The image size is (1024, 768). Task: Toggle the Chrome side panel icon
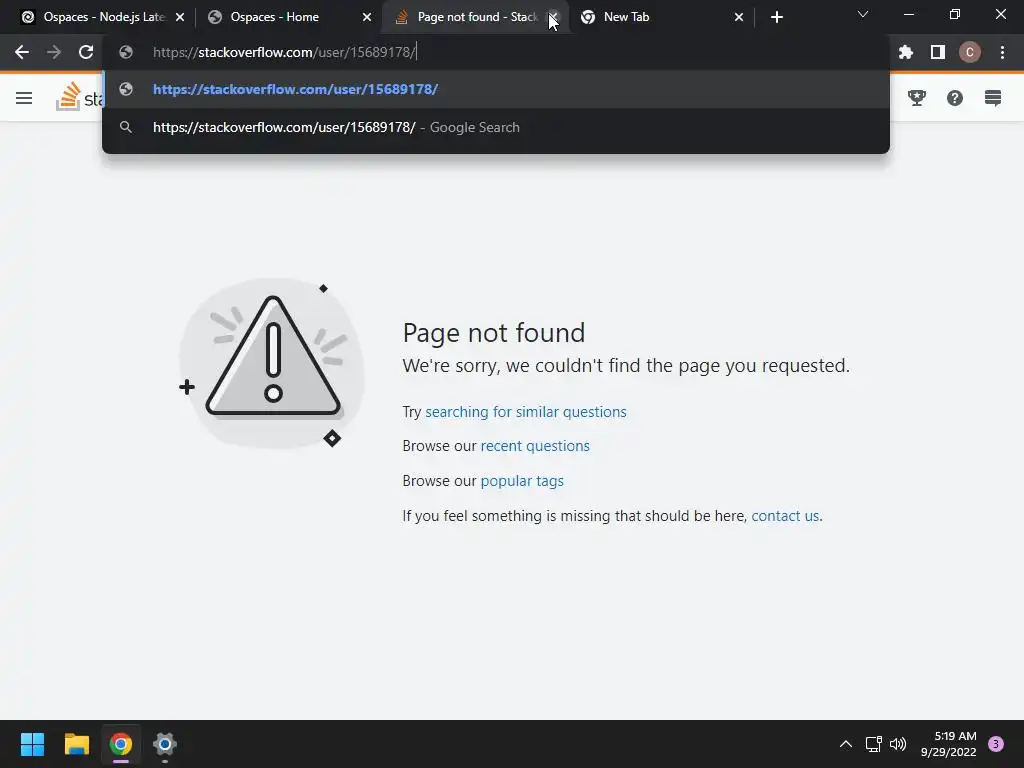point(938,52)
